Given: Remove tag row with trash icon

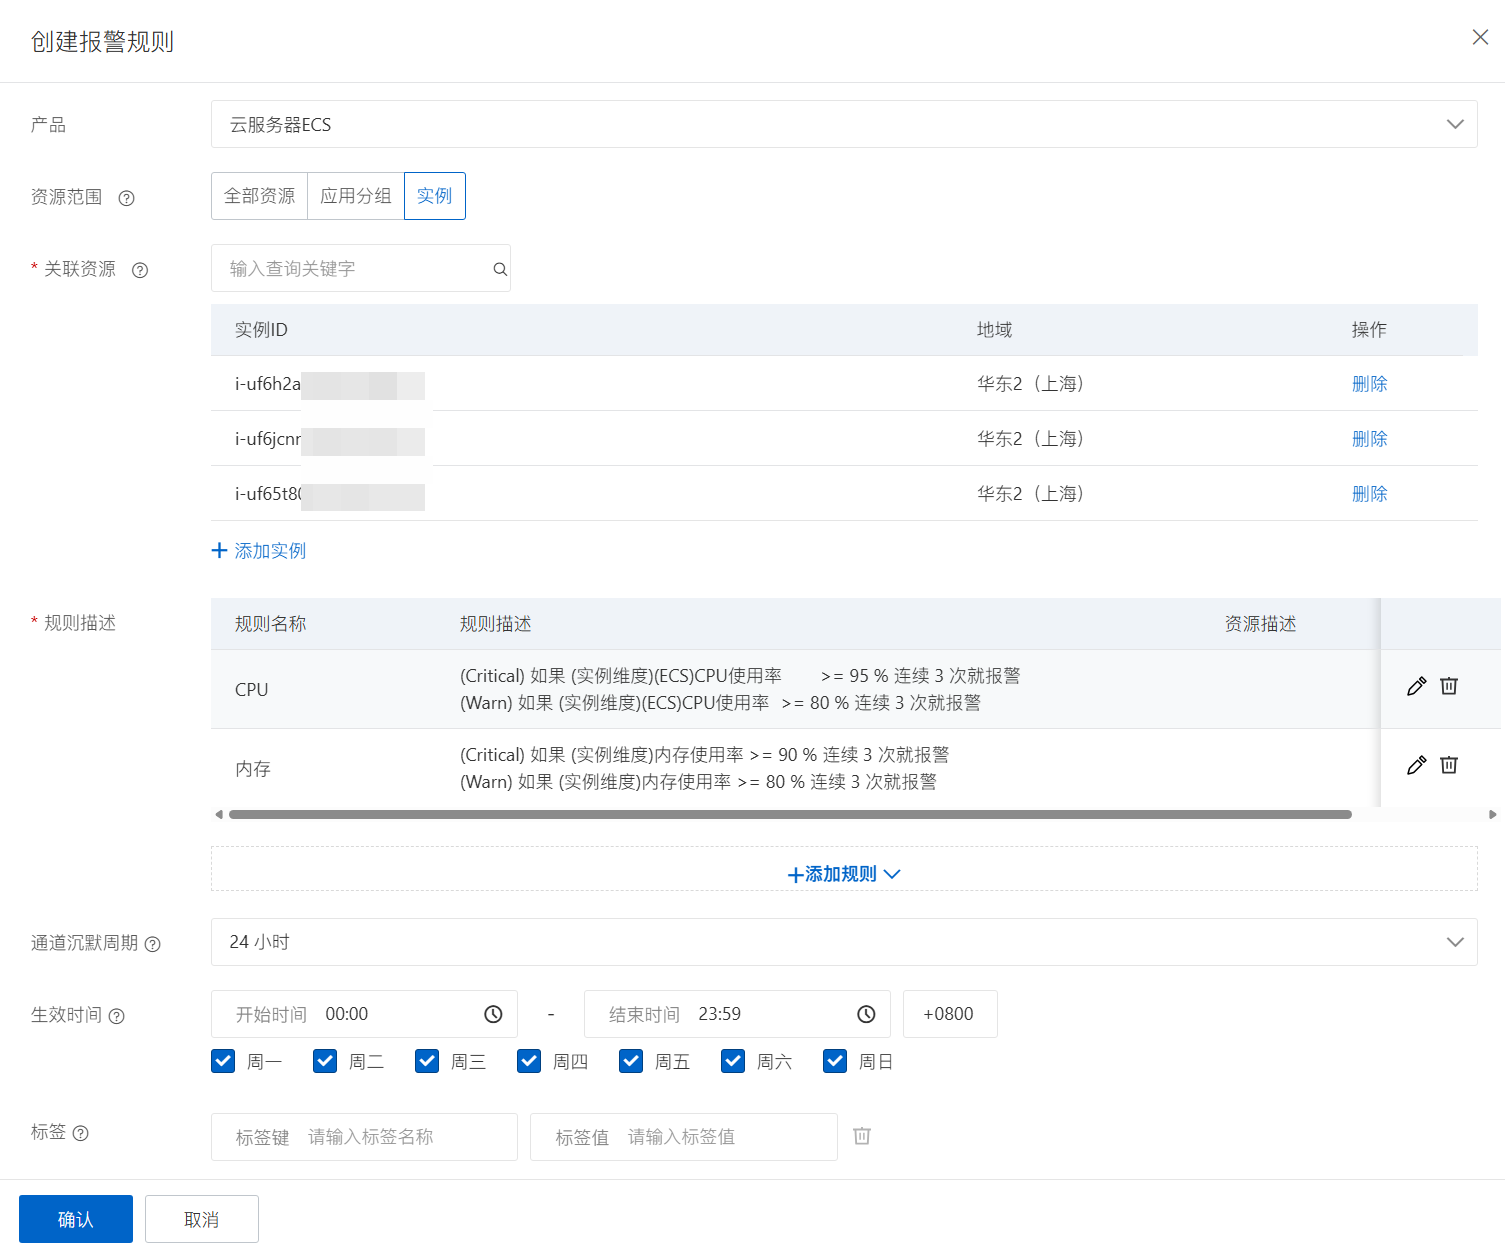Looking at the screenshot, I should click(x=862, y=1136).
